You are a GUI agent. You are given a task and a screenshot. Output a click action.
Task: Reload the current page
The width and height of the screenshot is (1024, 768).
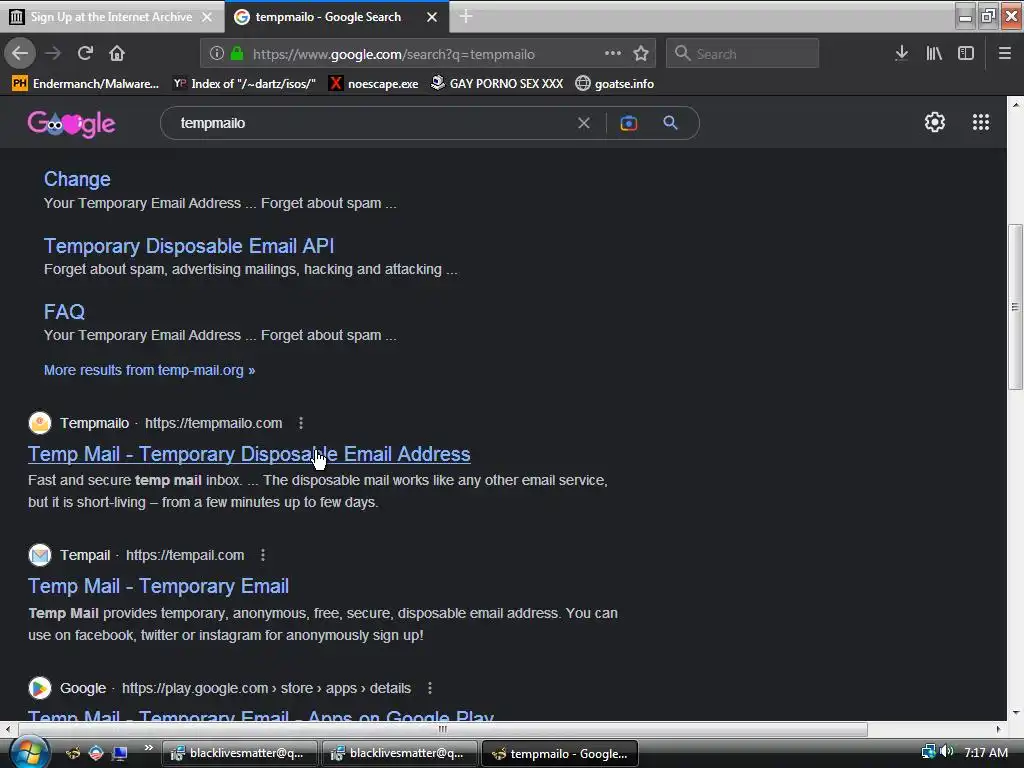[x=85, y=53]
